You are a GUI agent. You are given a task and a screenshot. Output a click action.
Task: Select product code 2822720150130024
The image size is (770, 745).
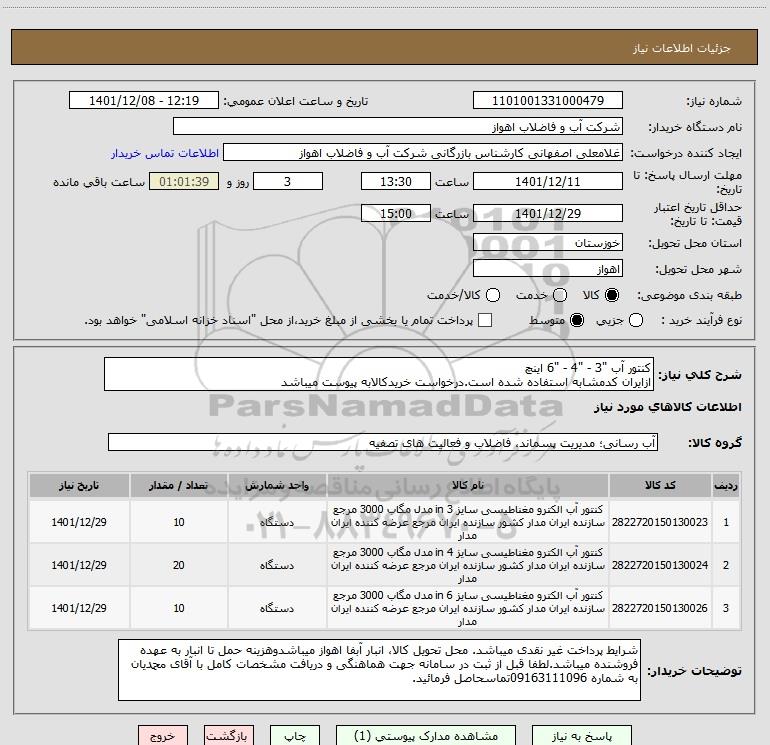pyautogui.click(x=660, y=565)
